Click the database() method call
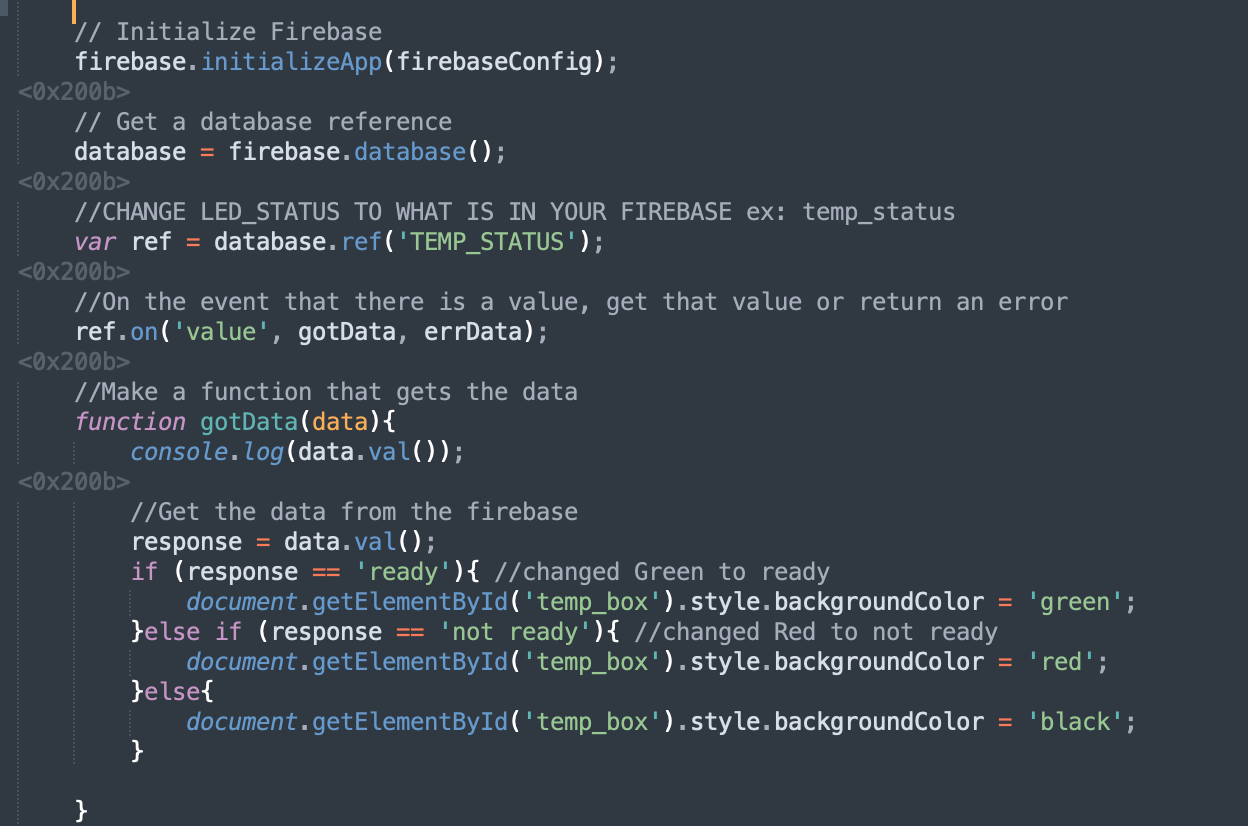 point(424,152)
